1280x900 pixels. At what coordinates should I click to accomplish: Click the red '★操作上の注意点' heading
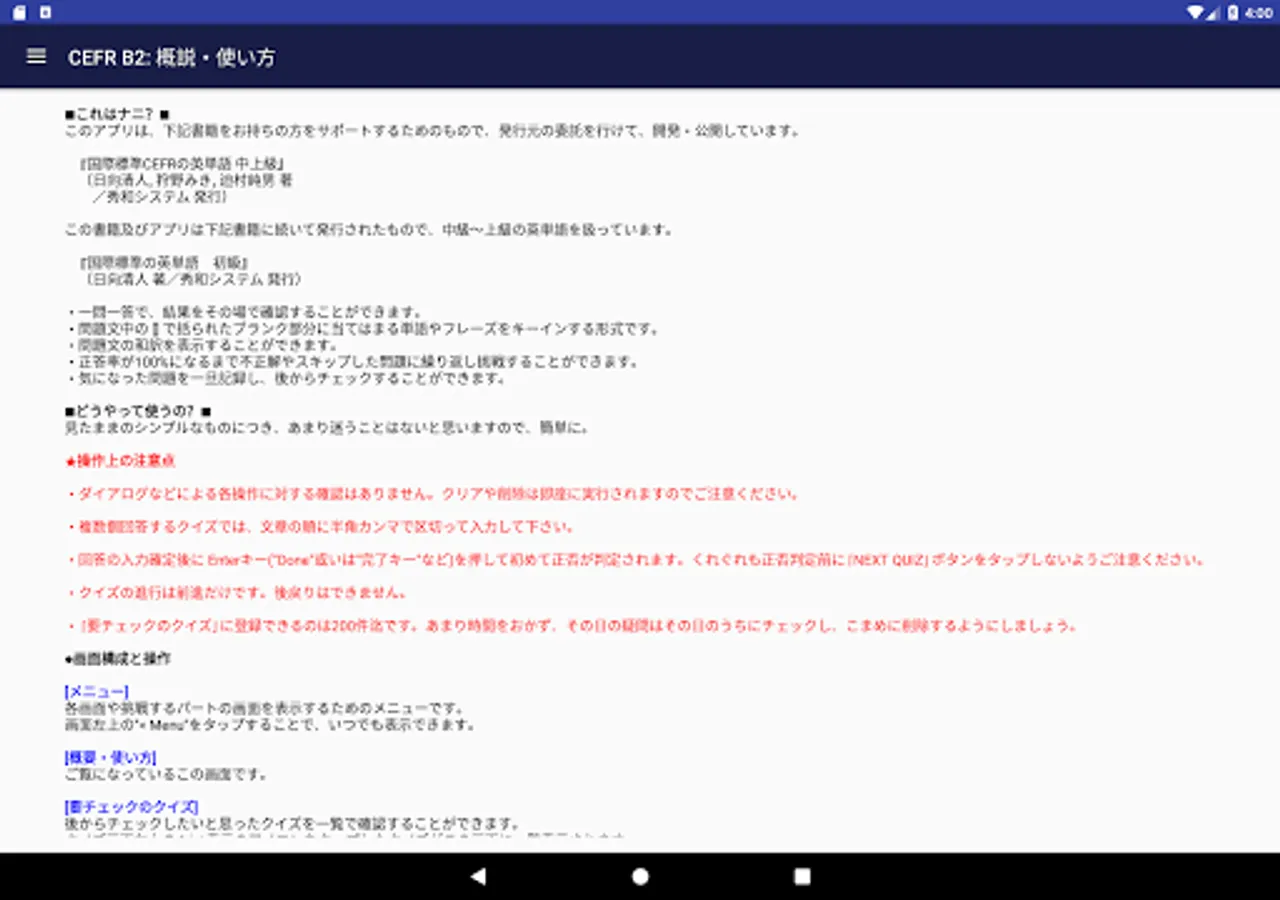tap(120, 461)
